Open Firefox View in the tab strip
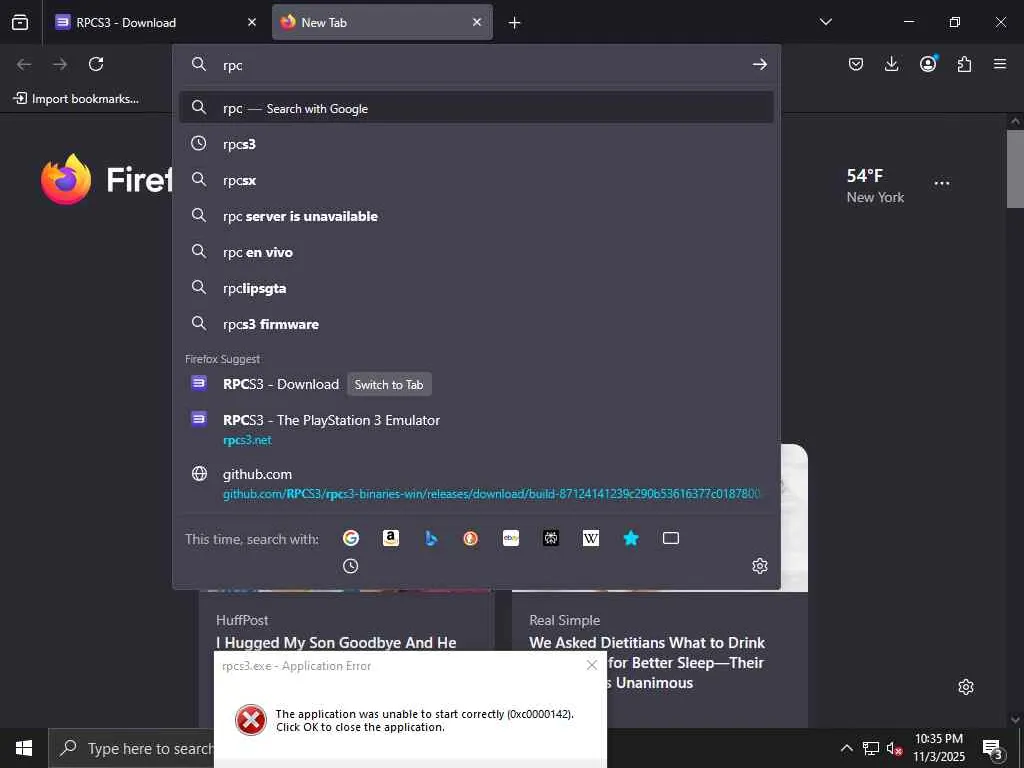Viewport: 1024px width, 768px height. click(x=20, y=22)
